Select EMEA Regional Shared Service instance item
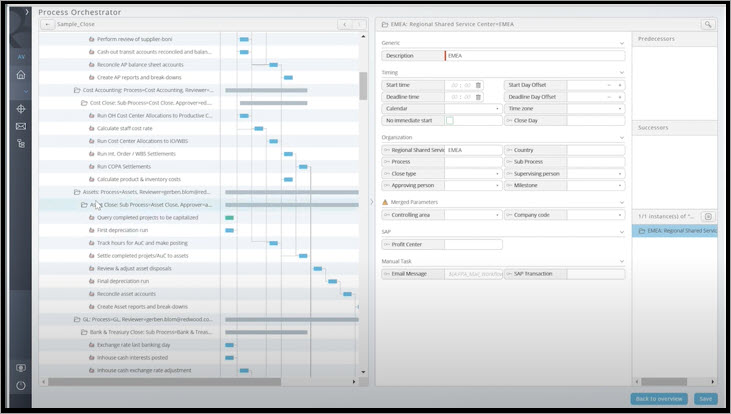The height and width of the screenshot is (414, 731). point(675,231)
